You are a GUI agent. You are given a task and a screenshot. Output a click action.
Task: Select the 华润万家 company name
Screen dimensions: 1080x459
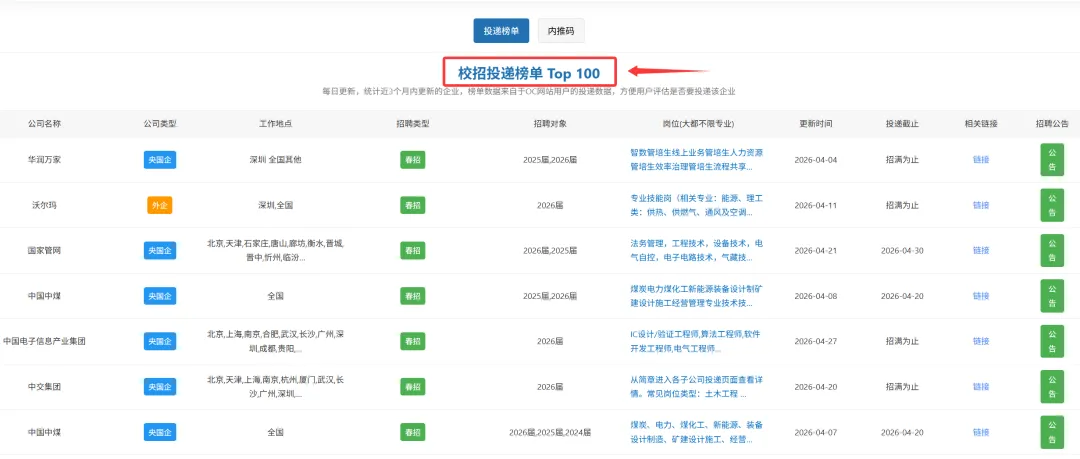pos(45,160)
